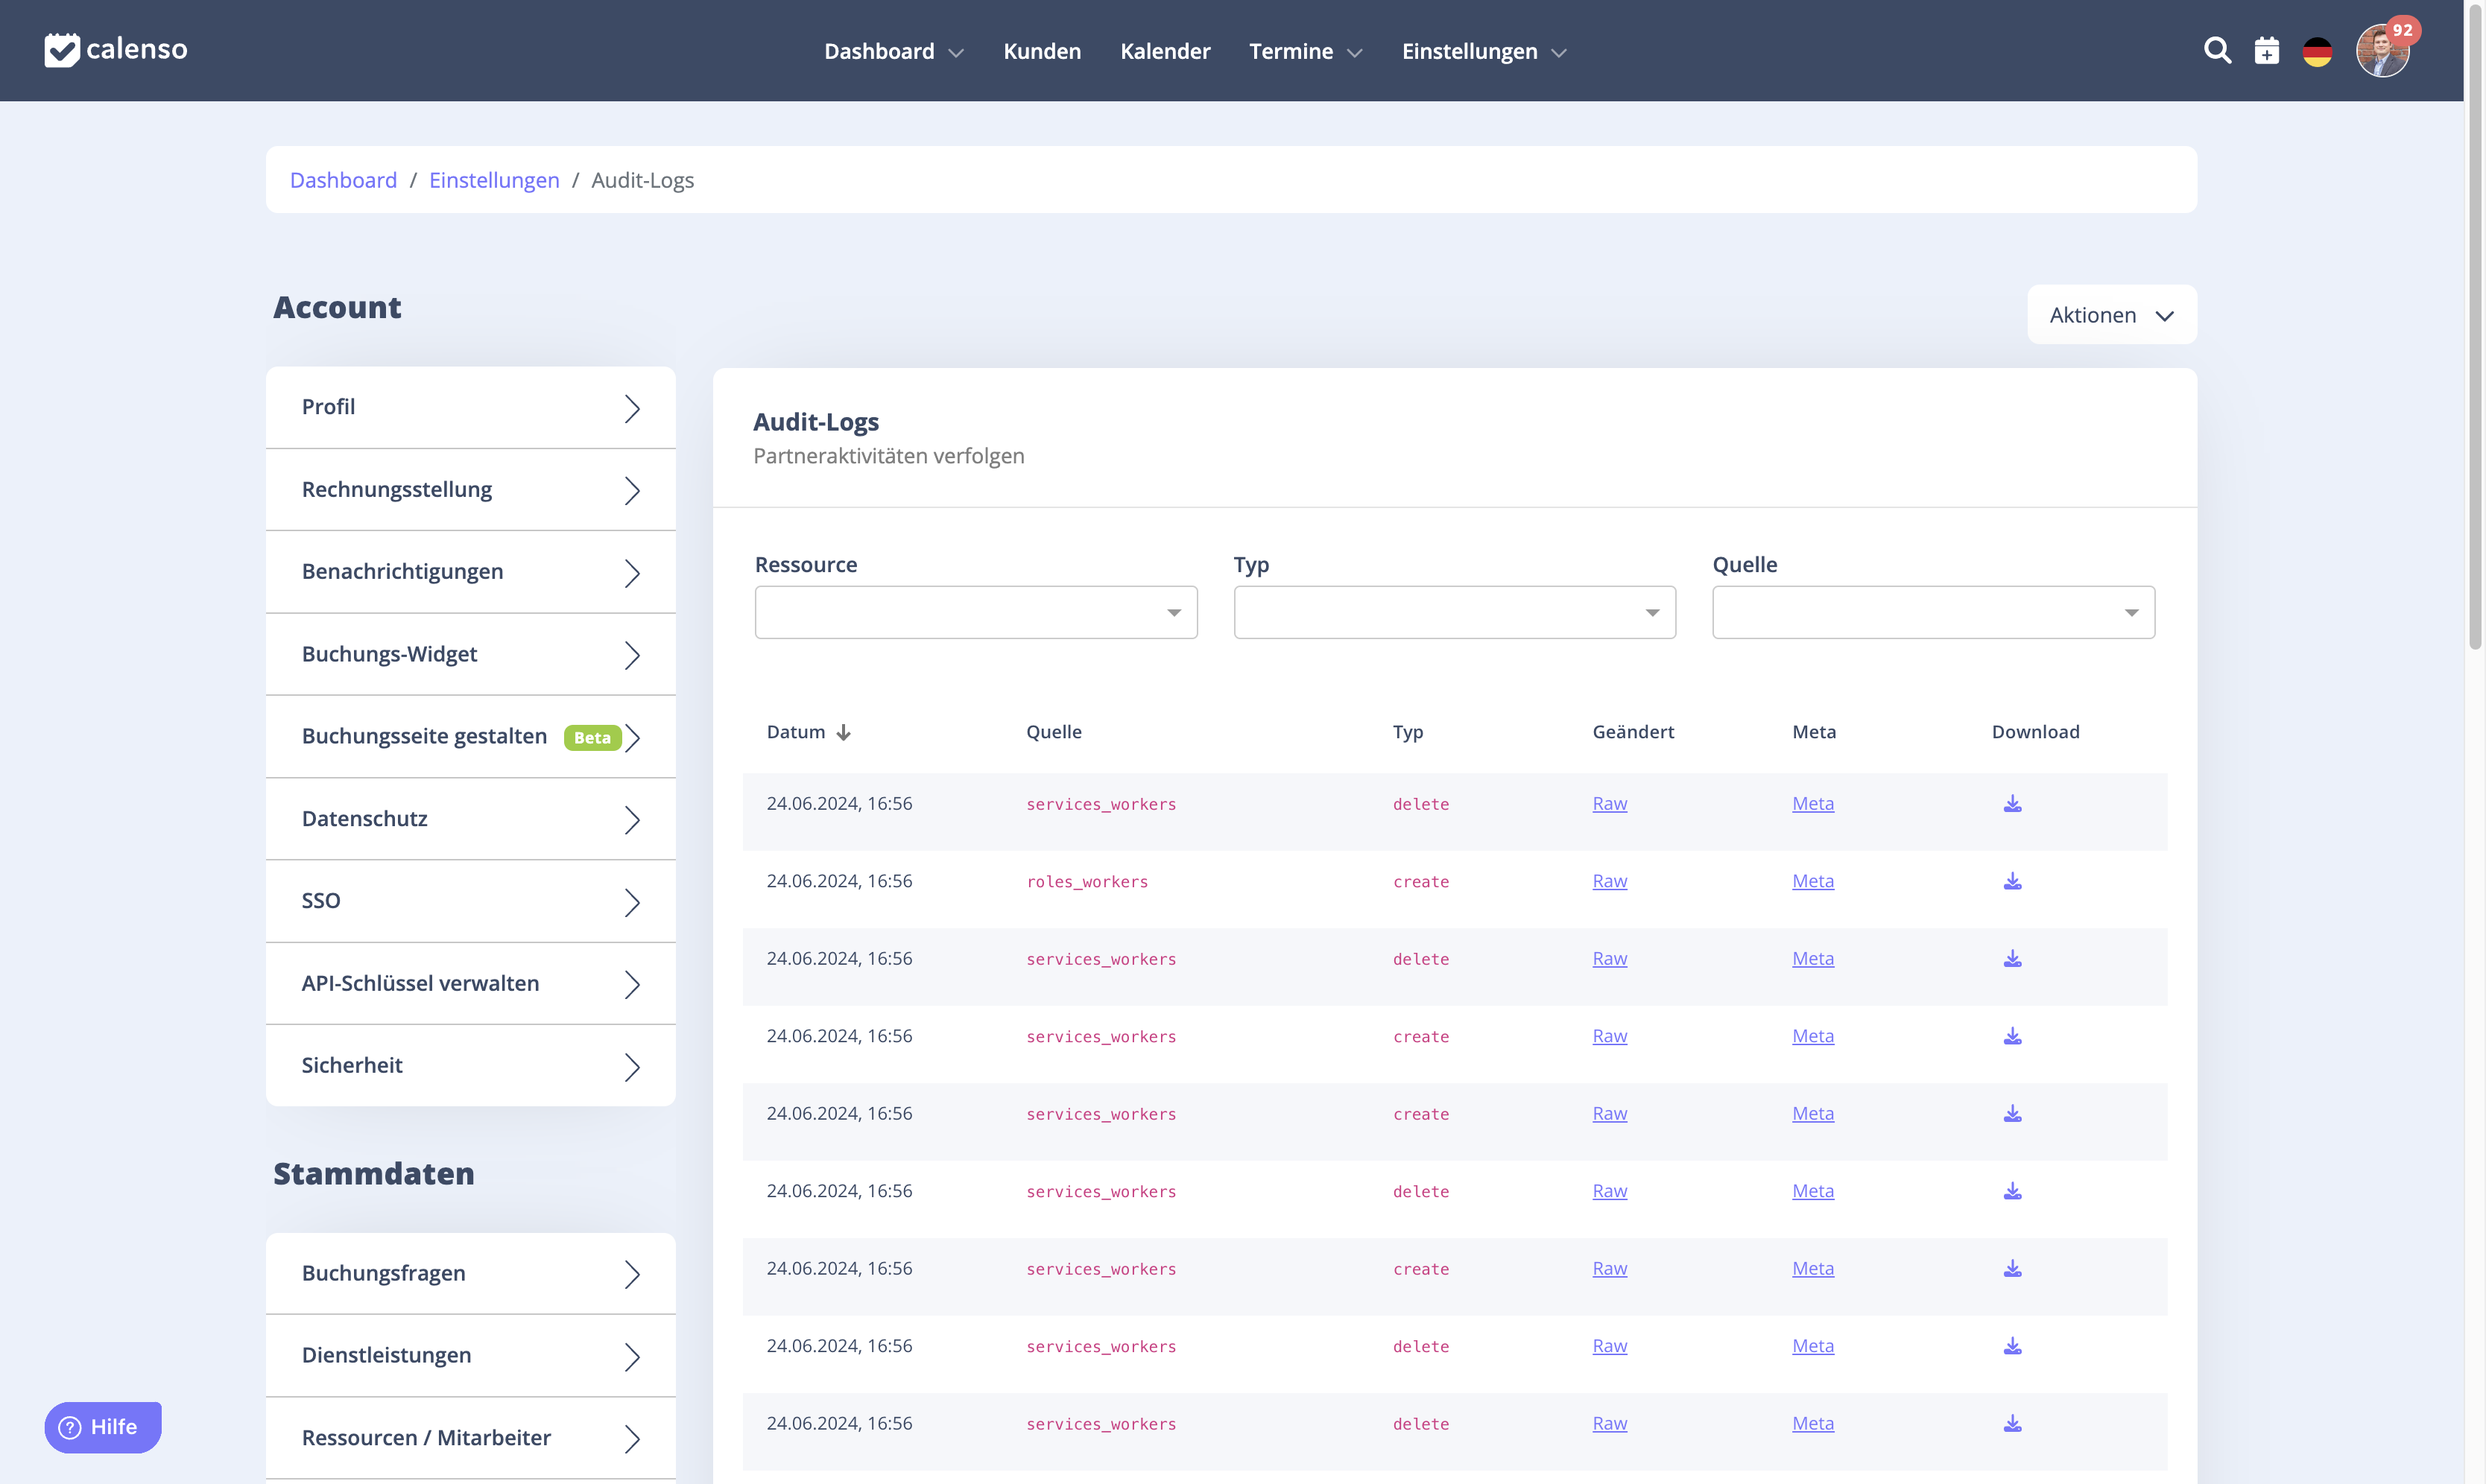The height and width of the screenshot is (1484, 2486).
Task: Open the Typ filter dropdown
Action: [x=1454, y=612]
